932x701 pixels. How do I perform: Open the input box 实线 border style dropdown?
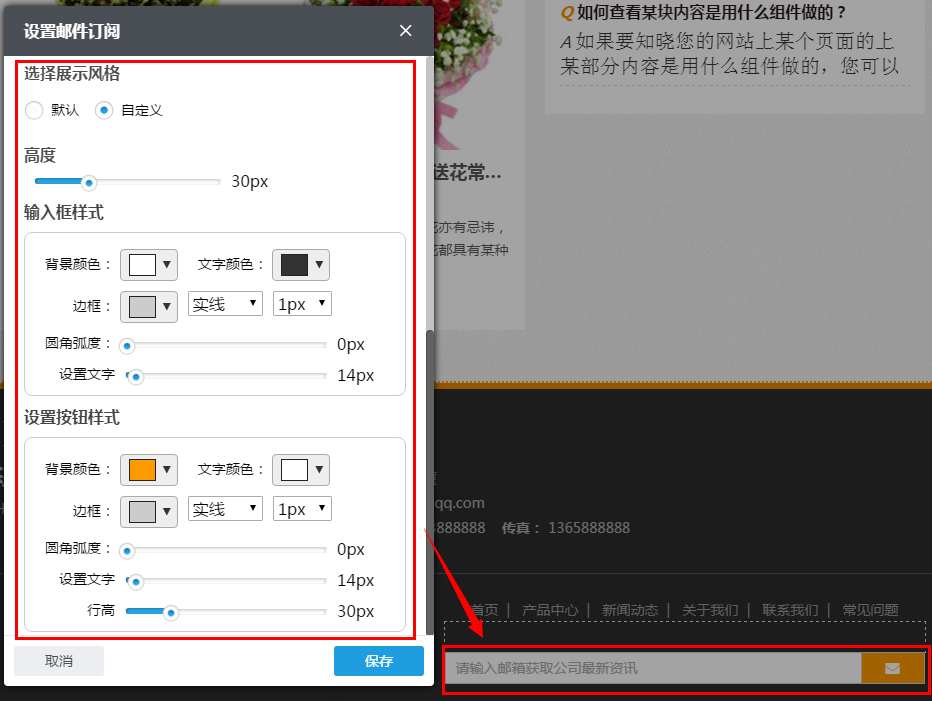224,303
